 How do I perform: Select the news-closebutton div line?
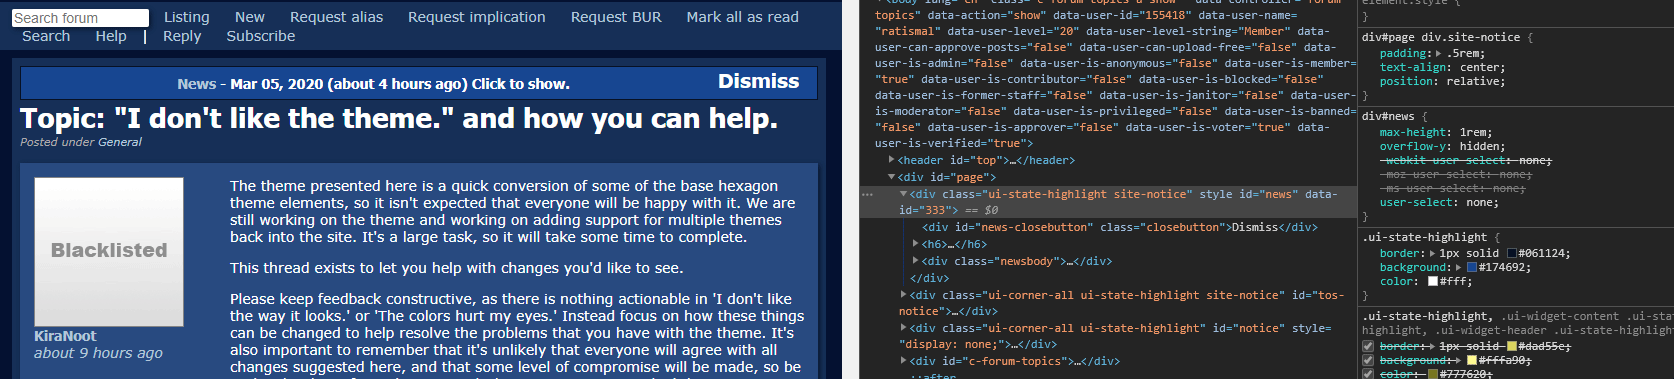tap(1120, 227)
